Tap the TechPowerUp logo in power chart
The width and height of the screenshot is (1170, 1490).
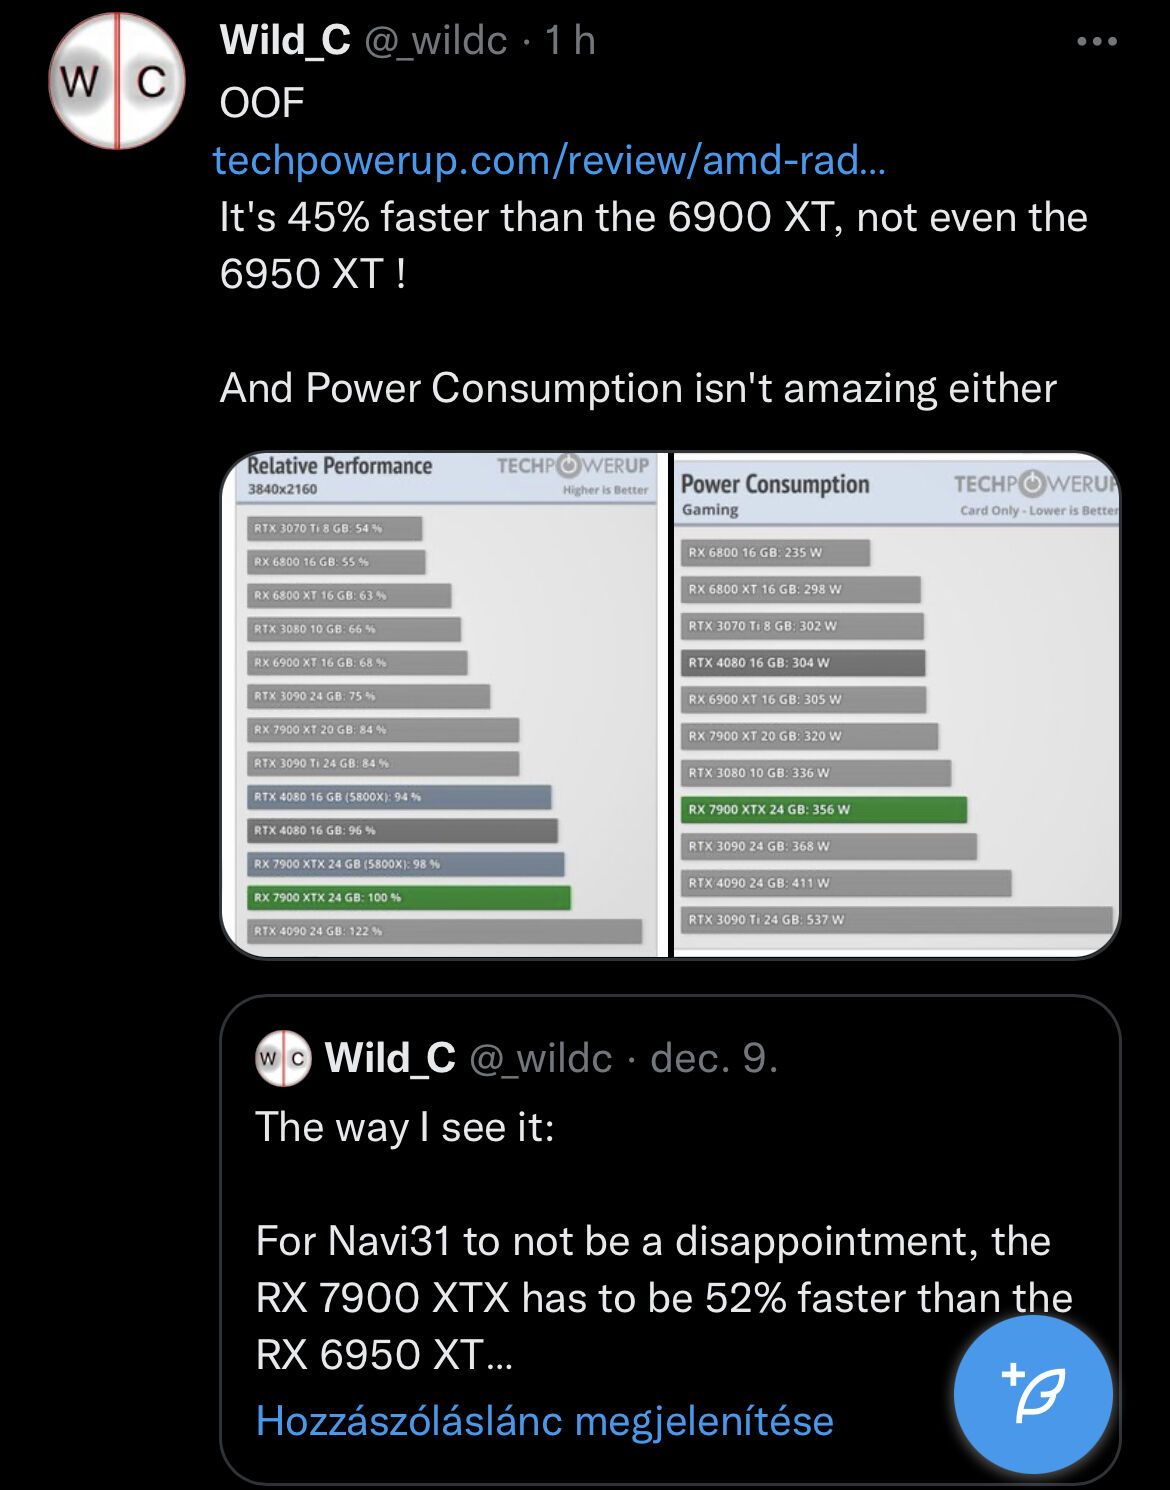(1037, 484)
